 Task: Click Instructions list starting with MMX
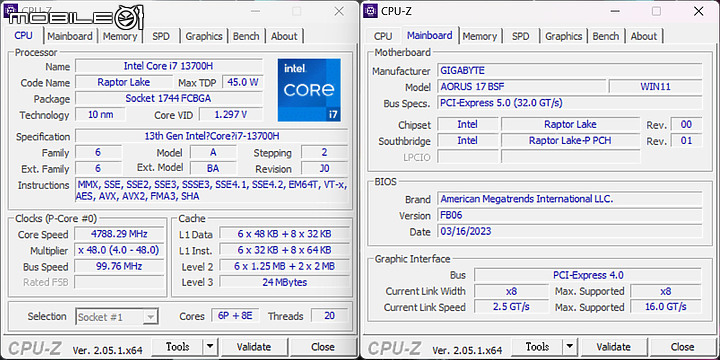[212, 190]
